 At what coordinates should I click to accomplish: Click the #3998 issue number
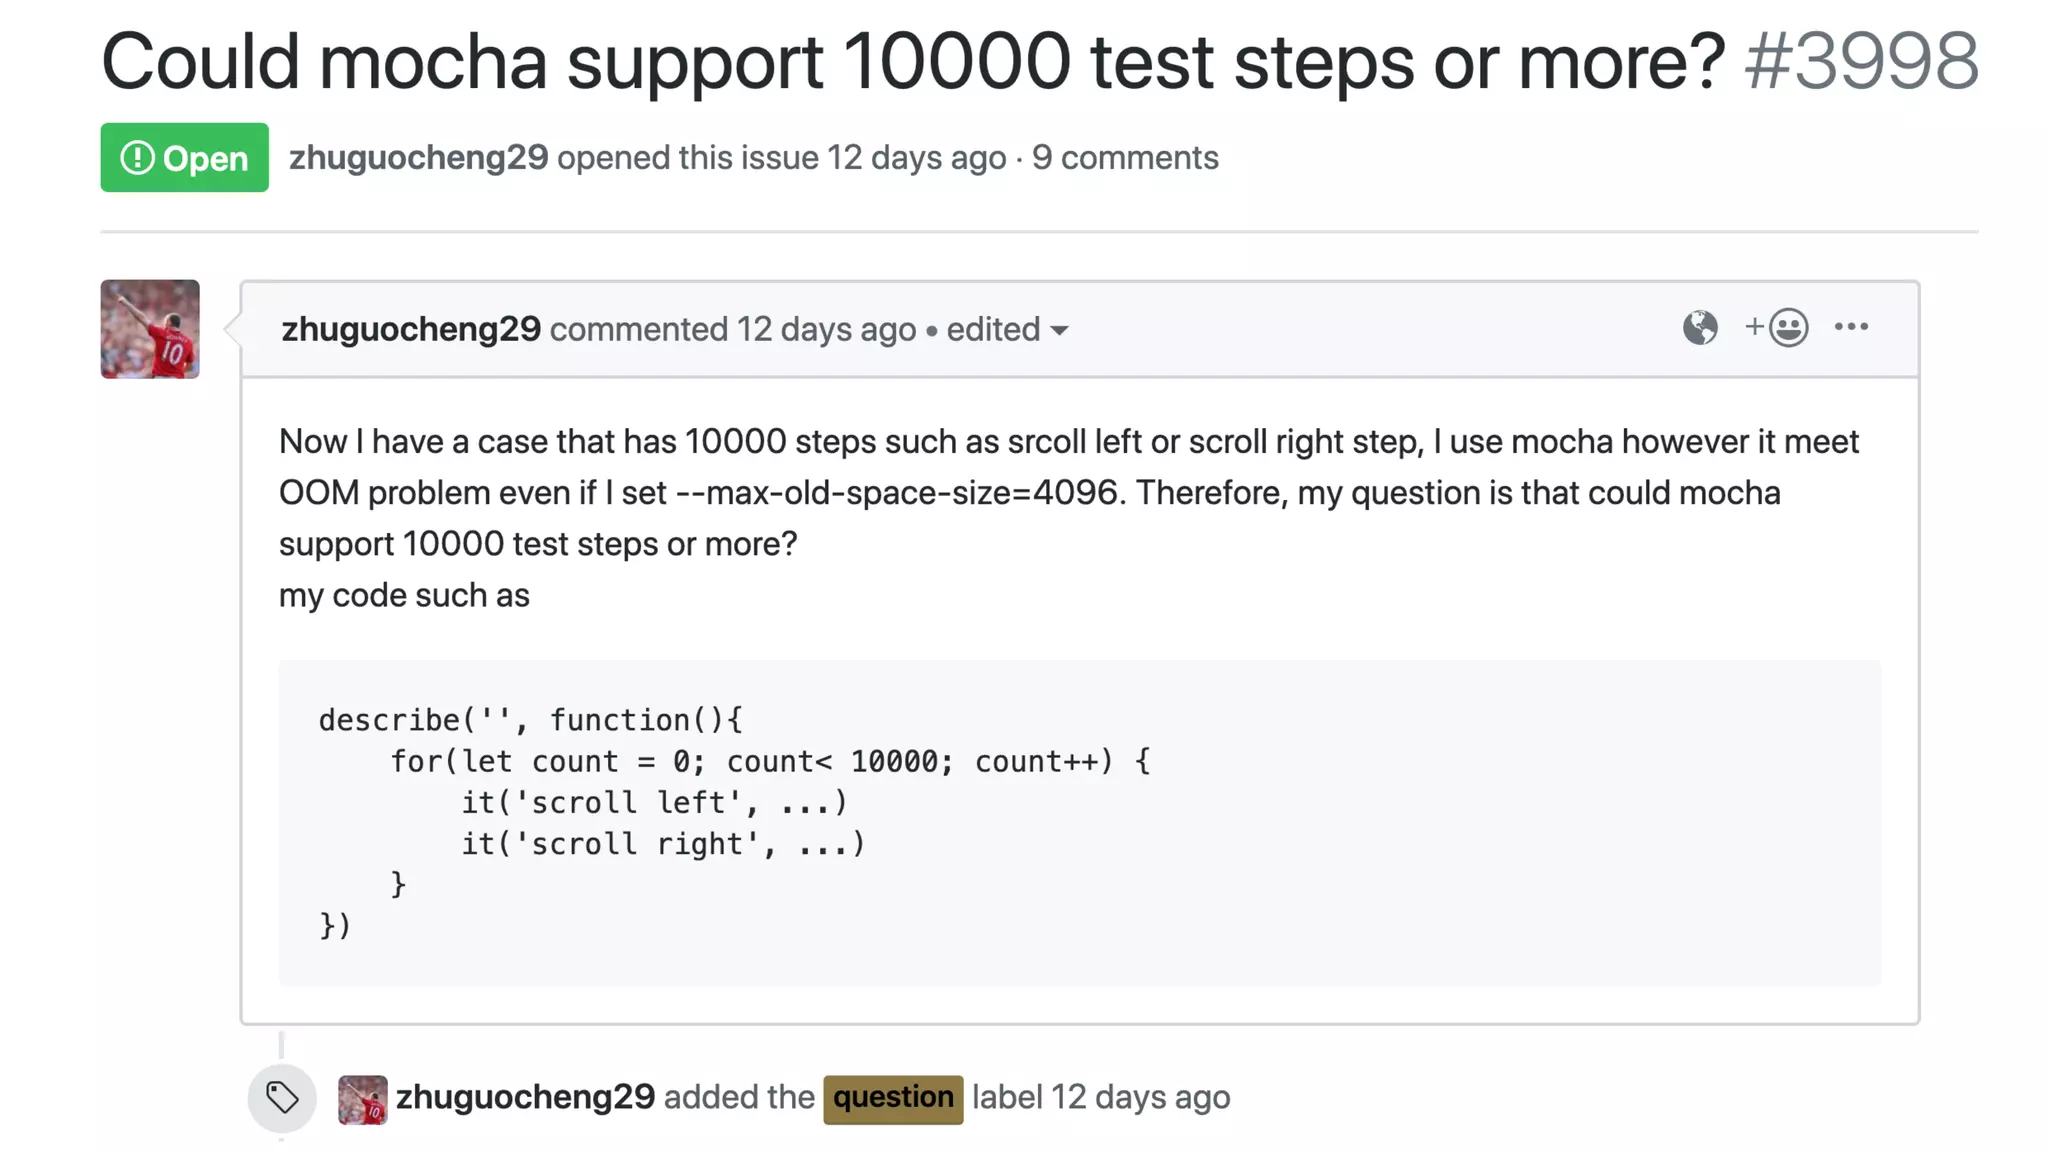(1861, 62)
